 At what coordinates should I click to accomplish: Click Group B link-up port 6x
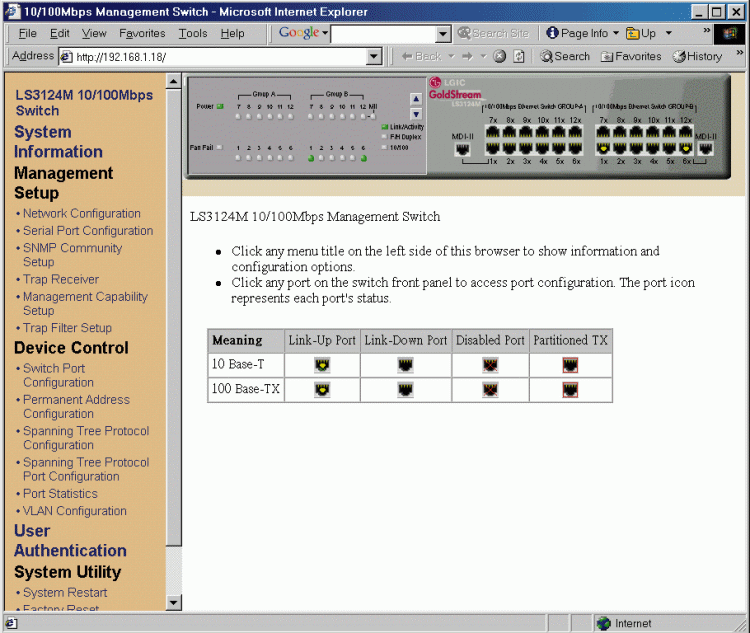coord(685,148)
